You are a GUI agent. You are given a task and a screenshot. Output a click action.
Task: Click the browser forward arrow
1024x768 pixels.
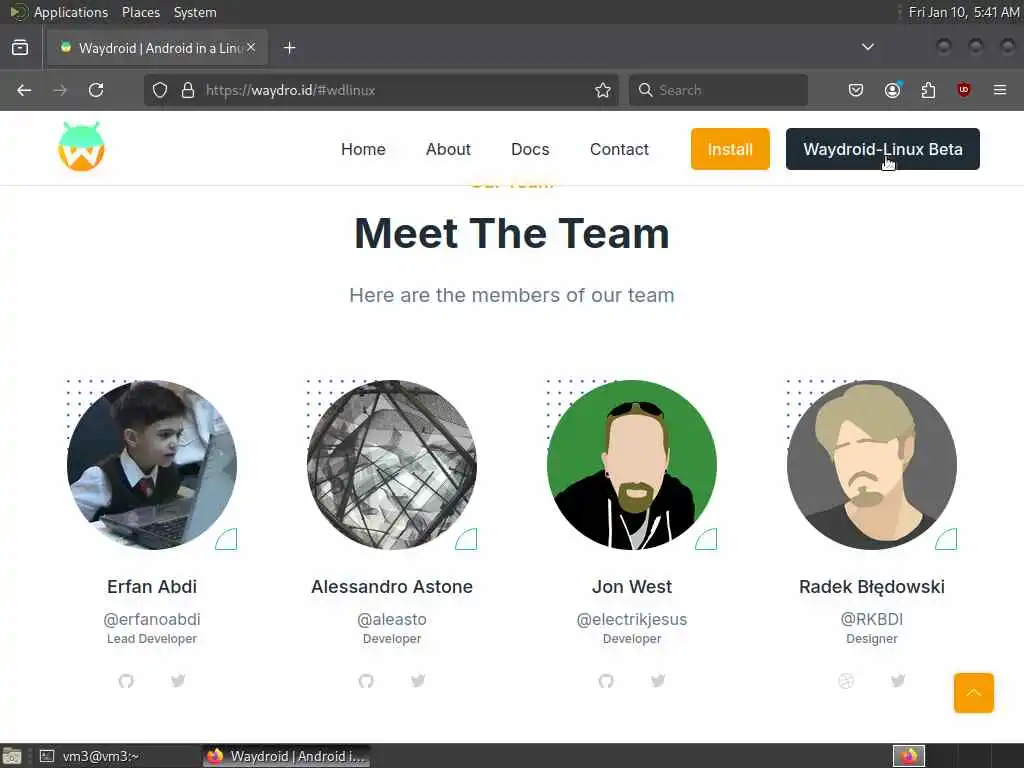60,90
